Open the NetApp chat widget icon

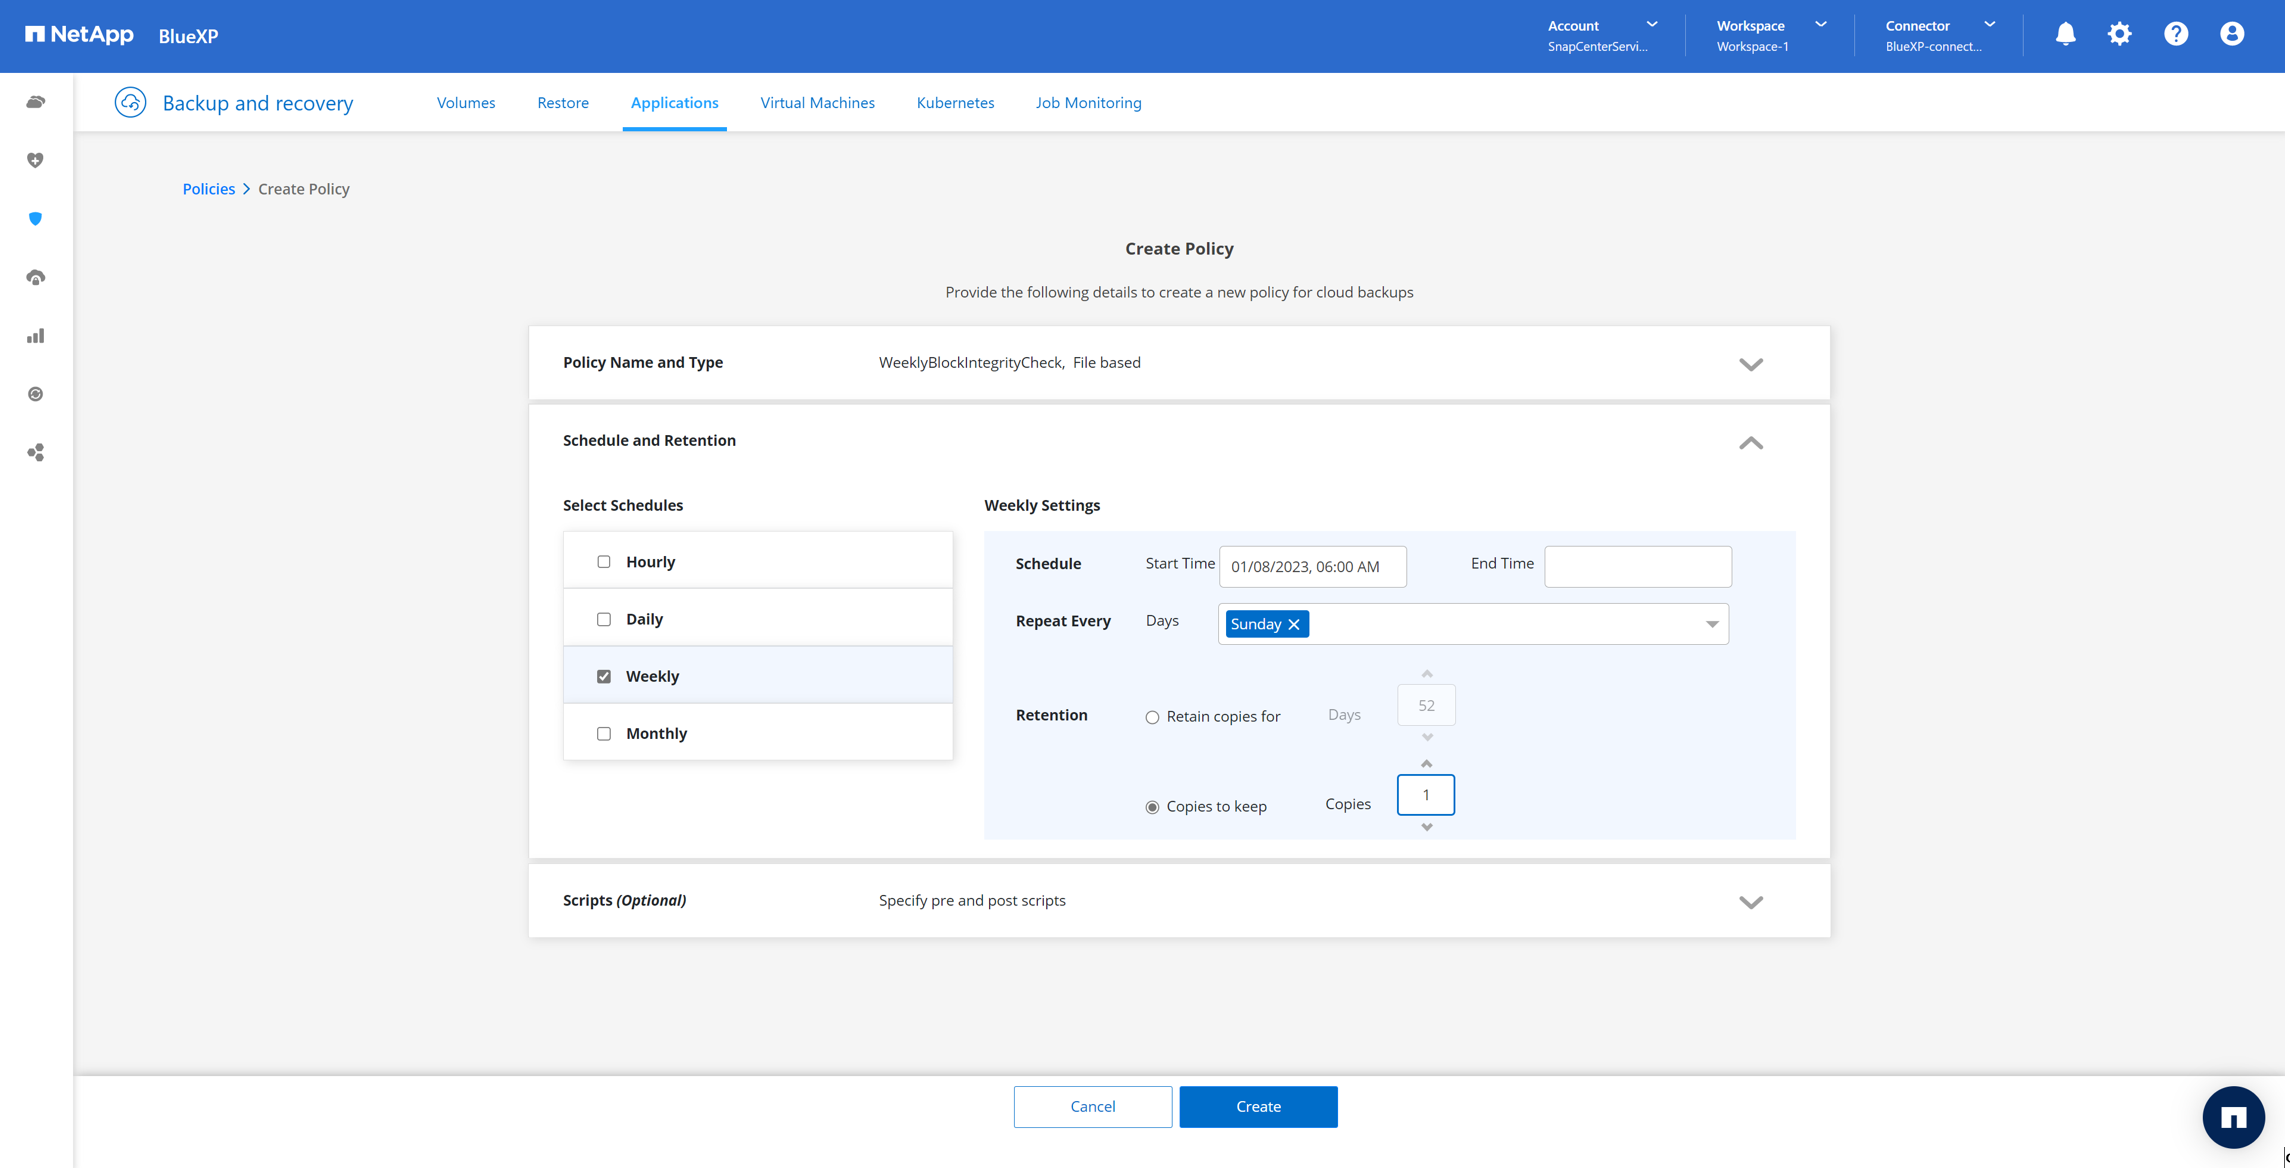pyautogui.click(x=2232, y=1116)
